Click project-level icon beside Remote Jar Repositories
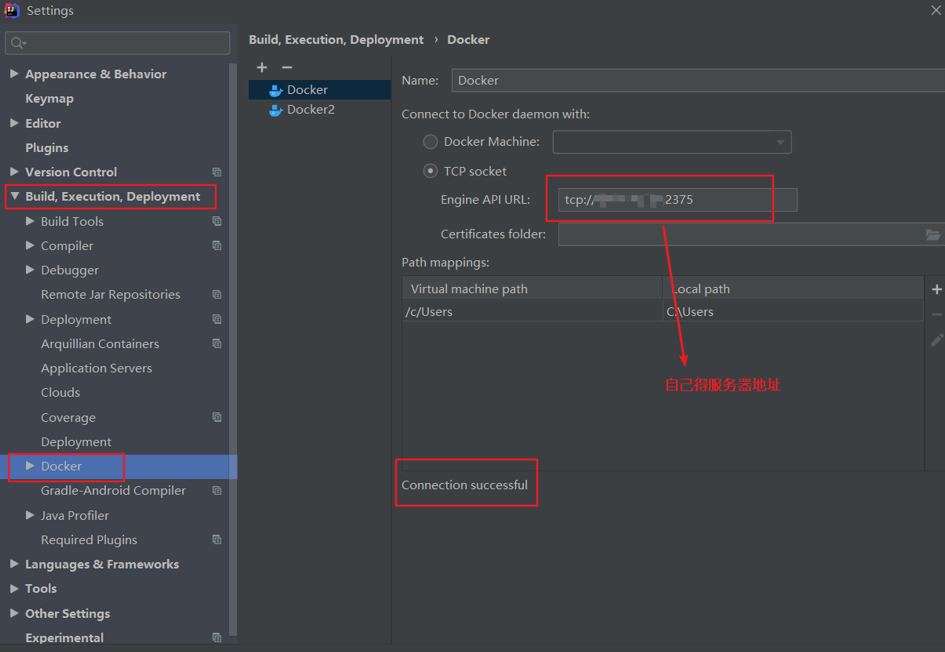Viewport: 945px width, 652px height. pyautogui.click(x=217, y=295)
